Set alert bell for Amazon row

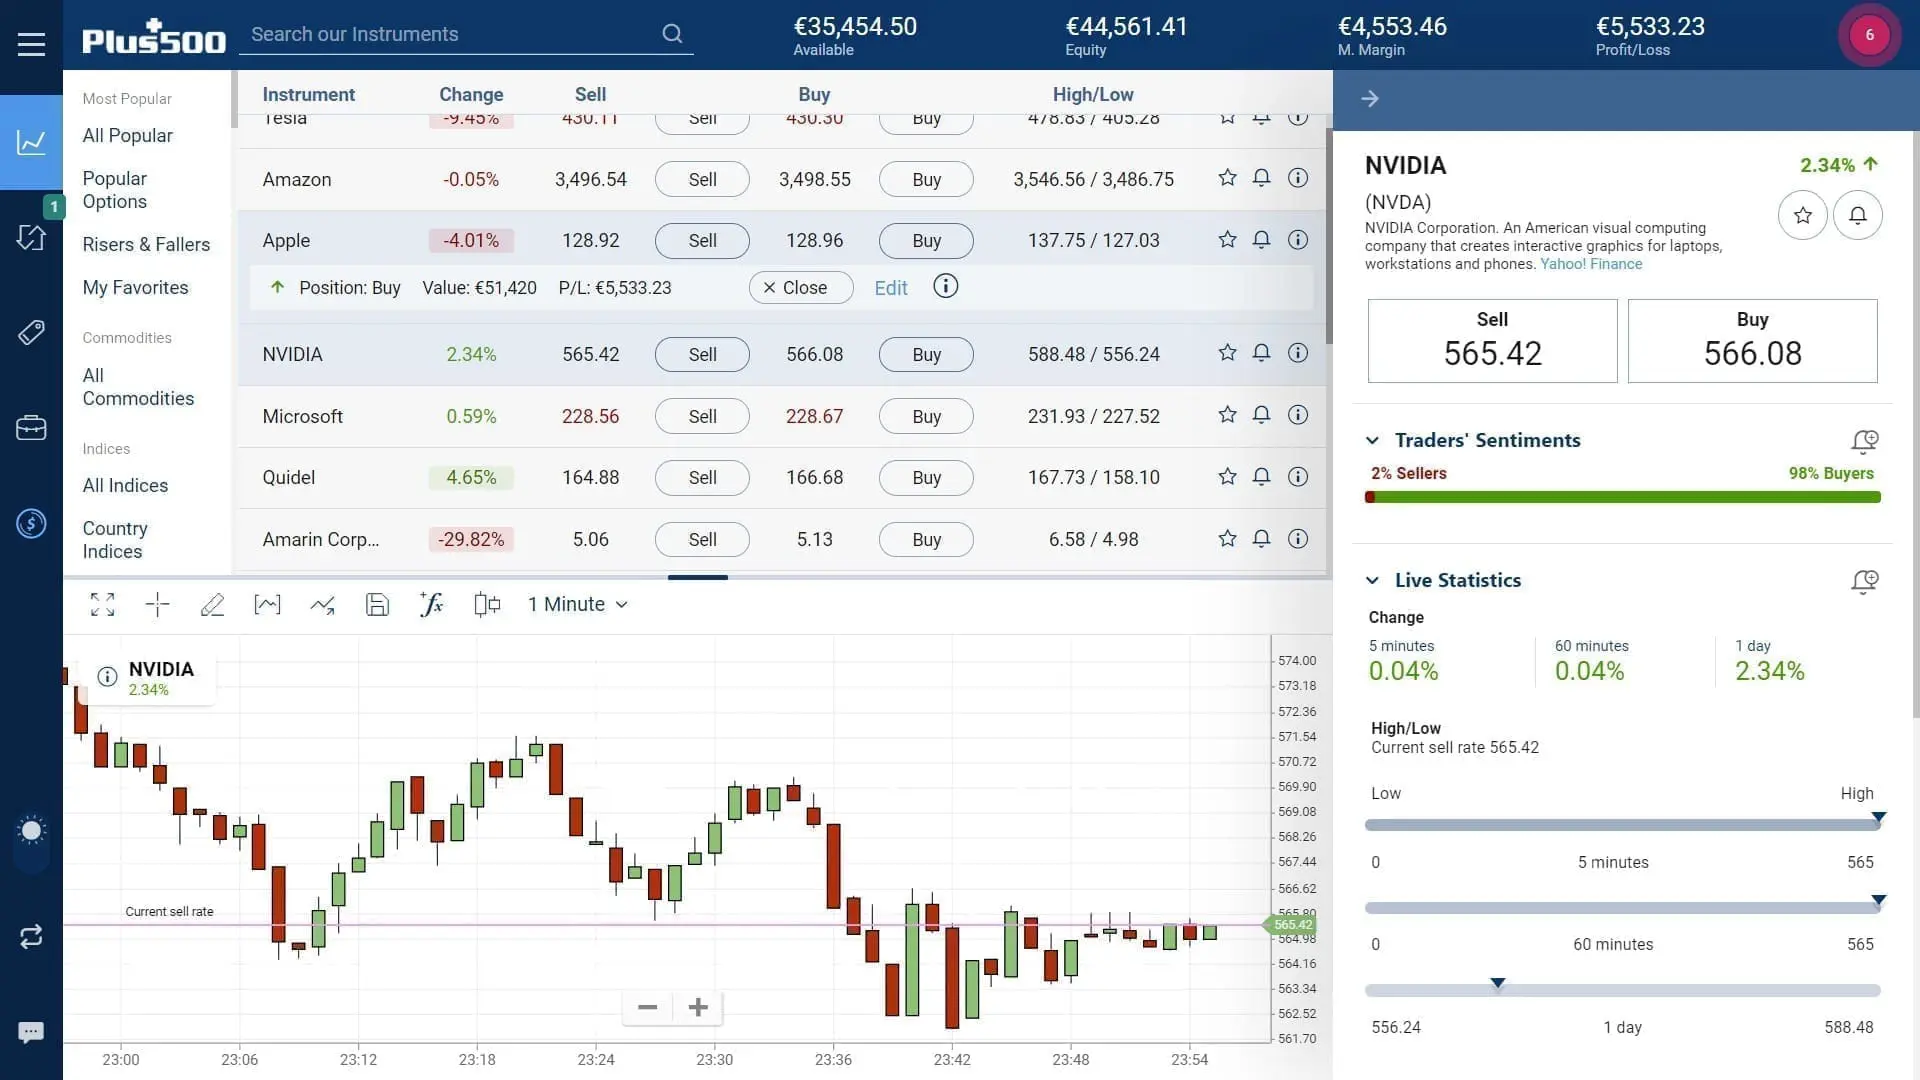1262,178
